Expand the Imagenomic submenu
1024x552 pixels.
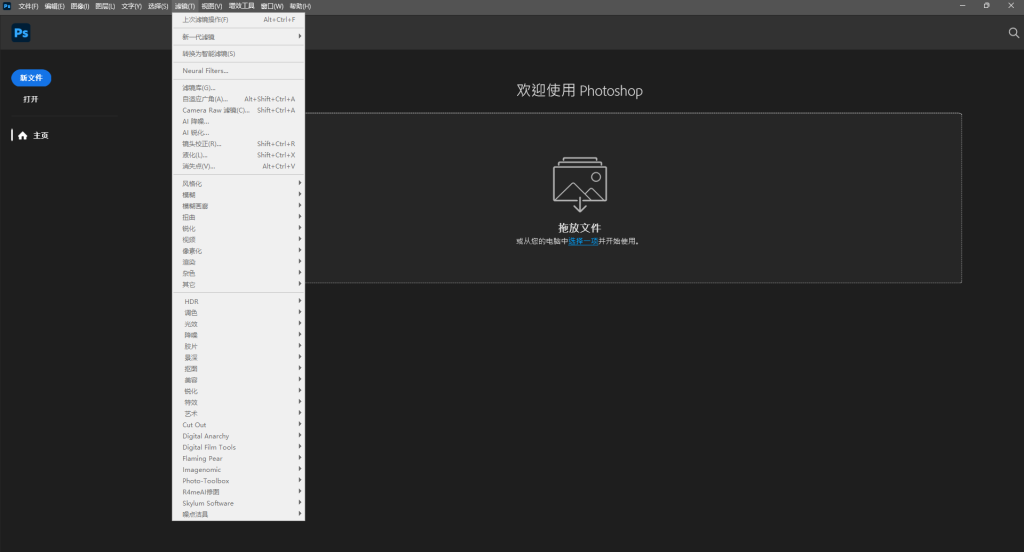[238, 470]
